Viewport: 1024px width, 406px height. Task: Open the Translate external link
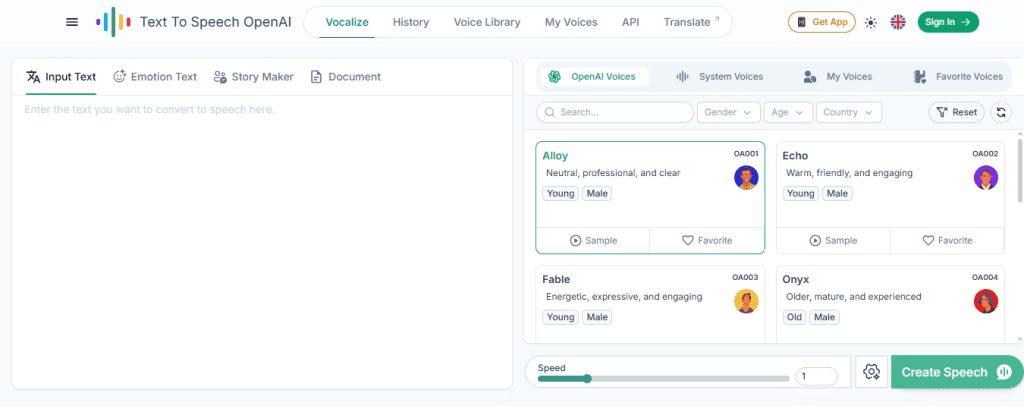(x=692, y=22)
